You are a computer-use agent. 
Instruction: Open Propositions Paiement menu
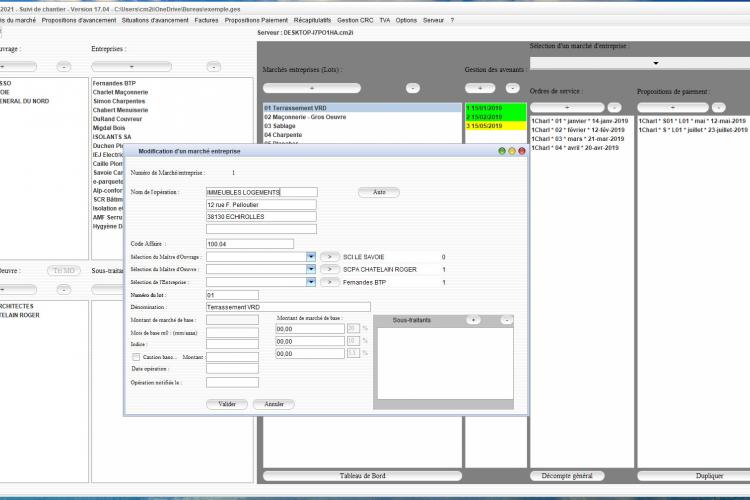coord(256,20)
